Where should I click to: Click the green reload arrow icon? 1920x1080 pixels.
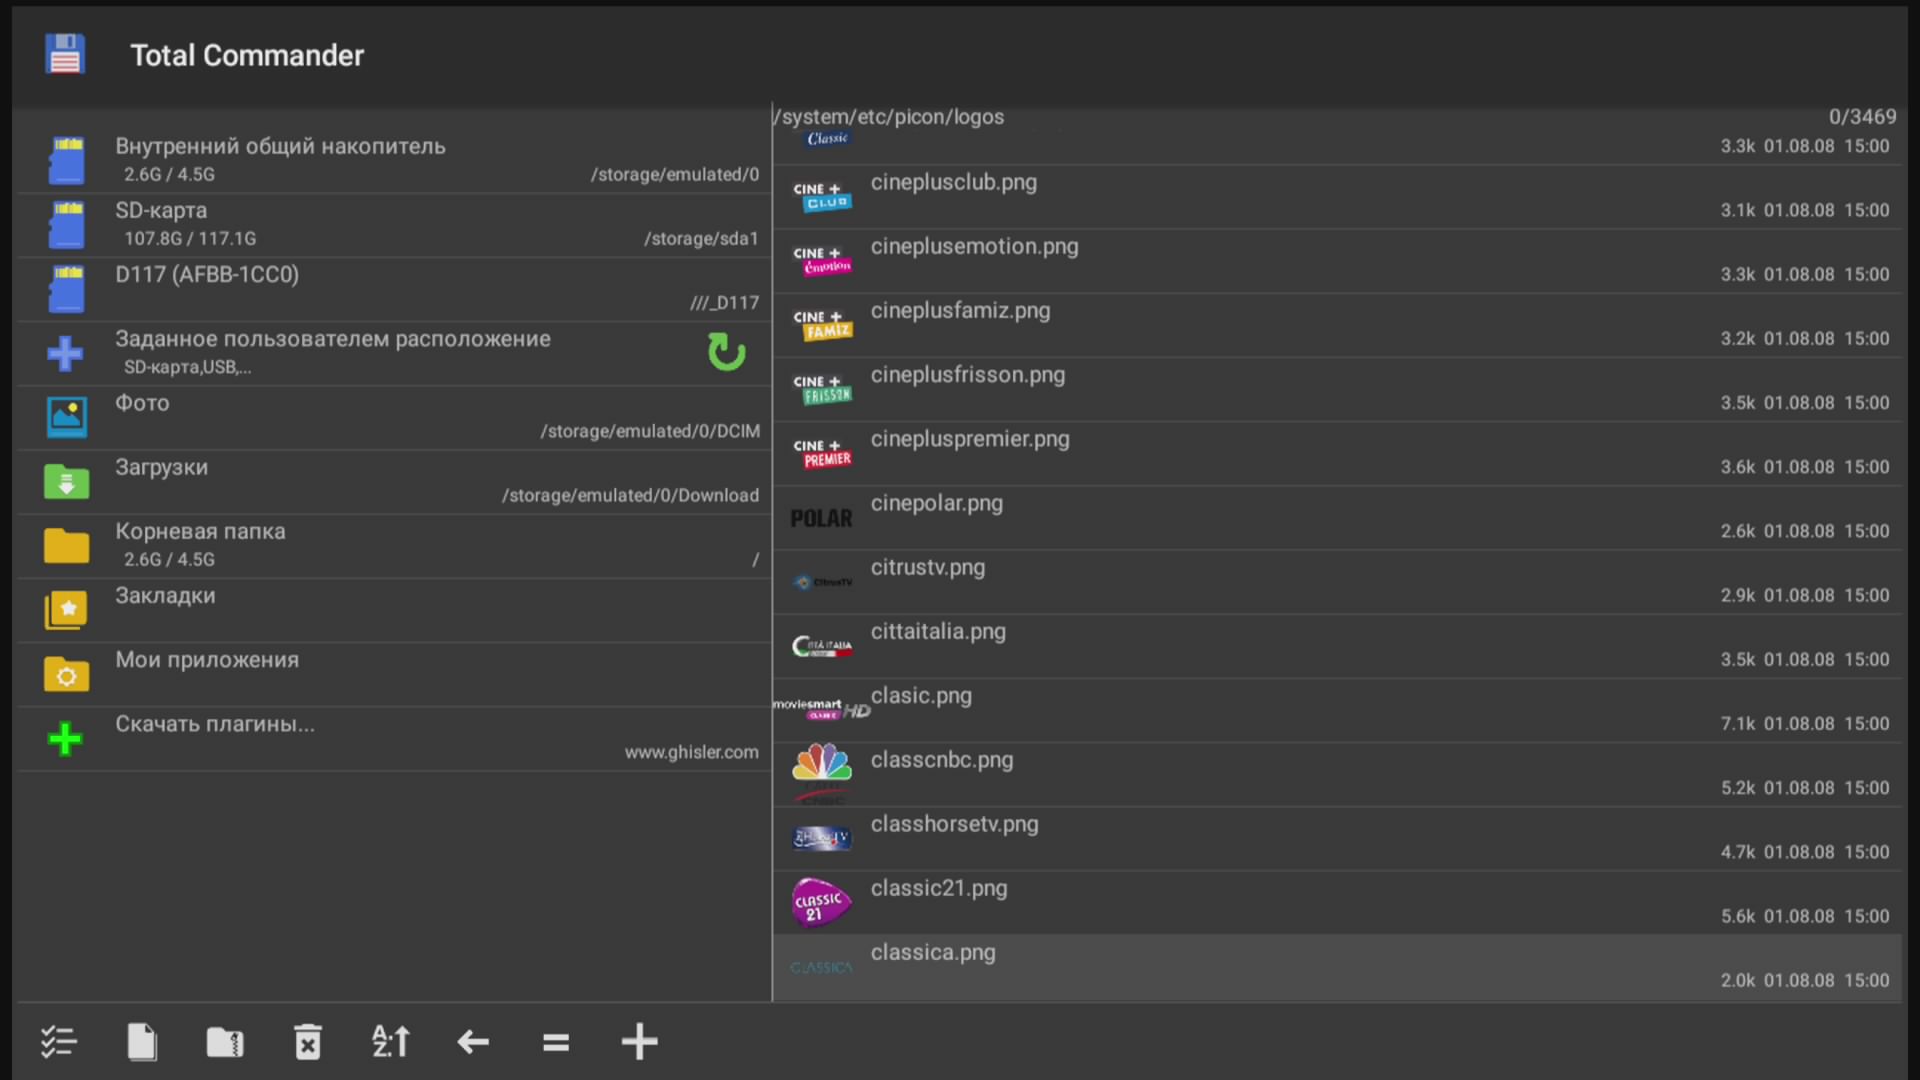coord(727,352)
